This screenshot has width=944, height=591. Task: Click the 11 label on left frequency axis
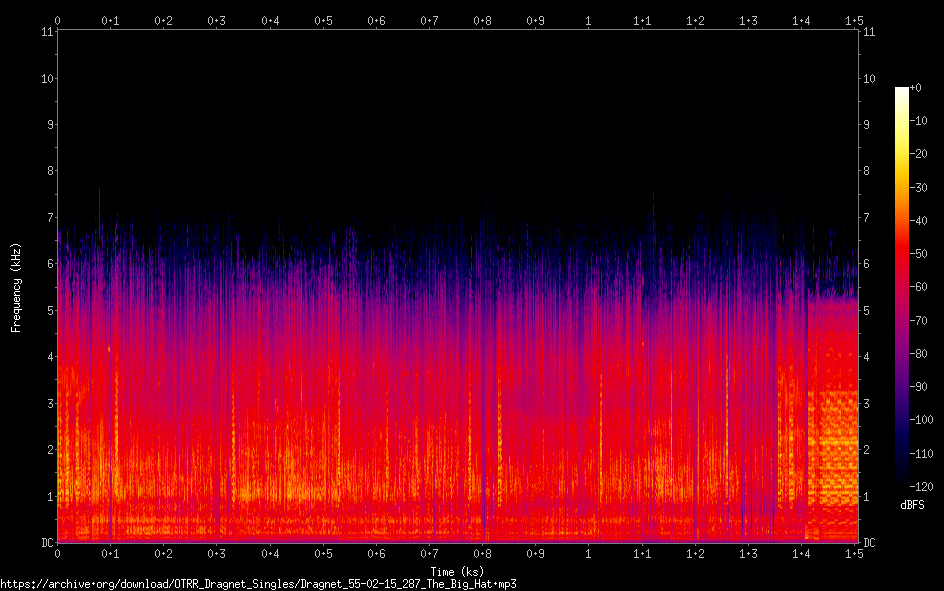pyautogui.click(x=46, y=32)
